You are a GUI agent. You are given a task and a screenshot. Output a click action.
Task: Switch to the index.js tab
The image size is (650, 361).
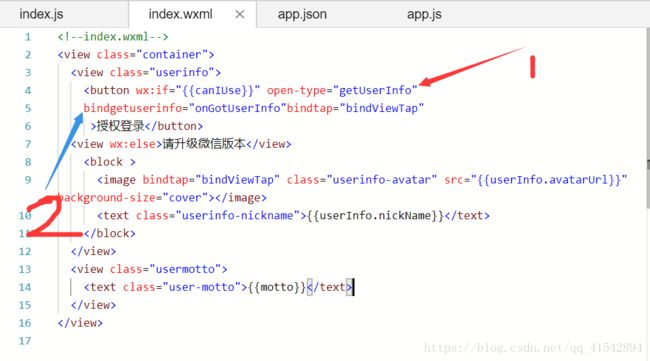[41, 14]
